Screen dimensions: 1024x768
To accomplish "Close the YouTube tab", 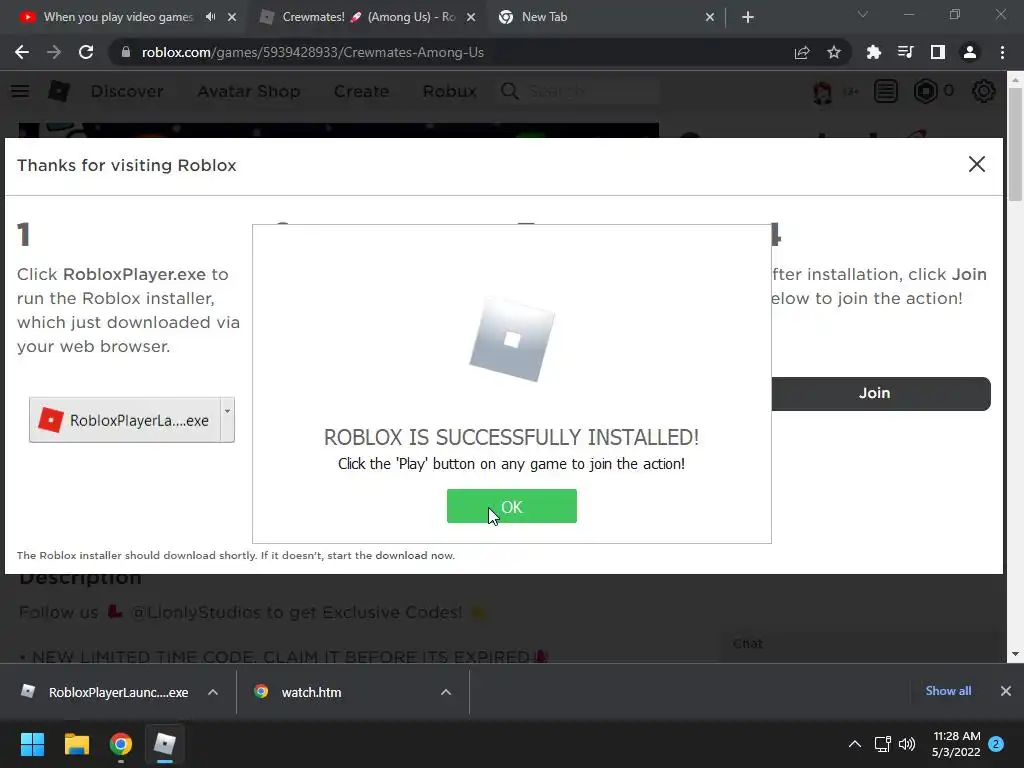I will [x=232, y=17].
